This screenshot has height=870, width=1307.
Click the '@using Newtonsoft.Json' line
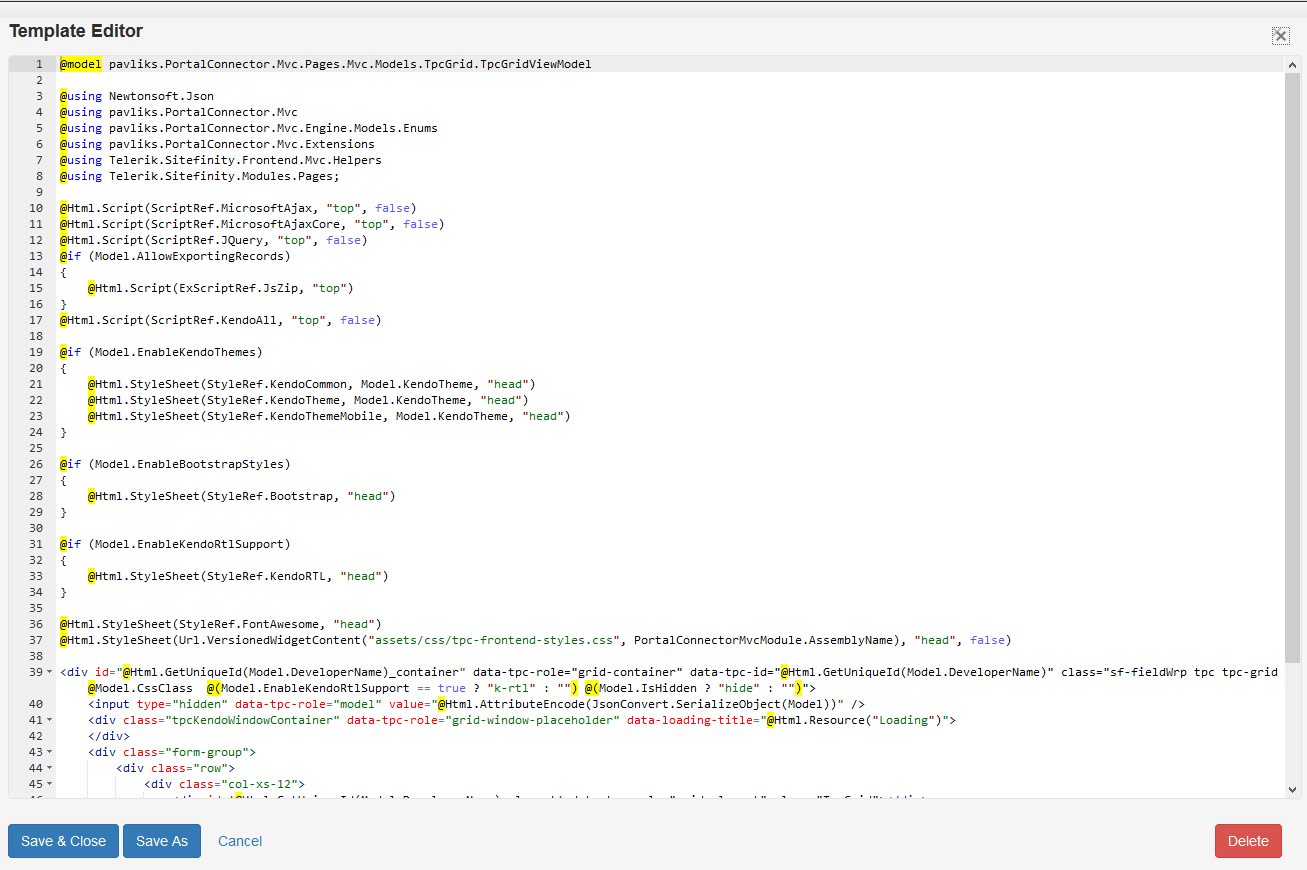pos(137,96)
